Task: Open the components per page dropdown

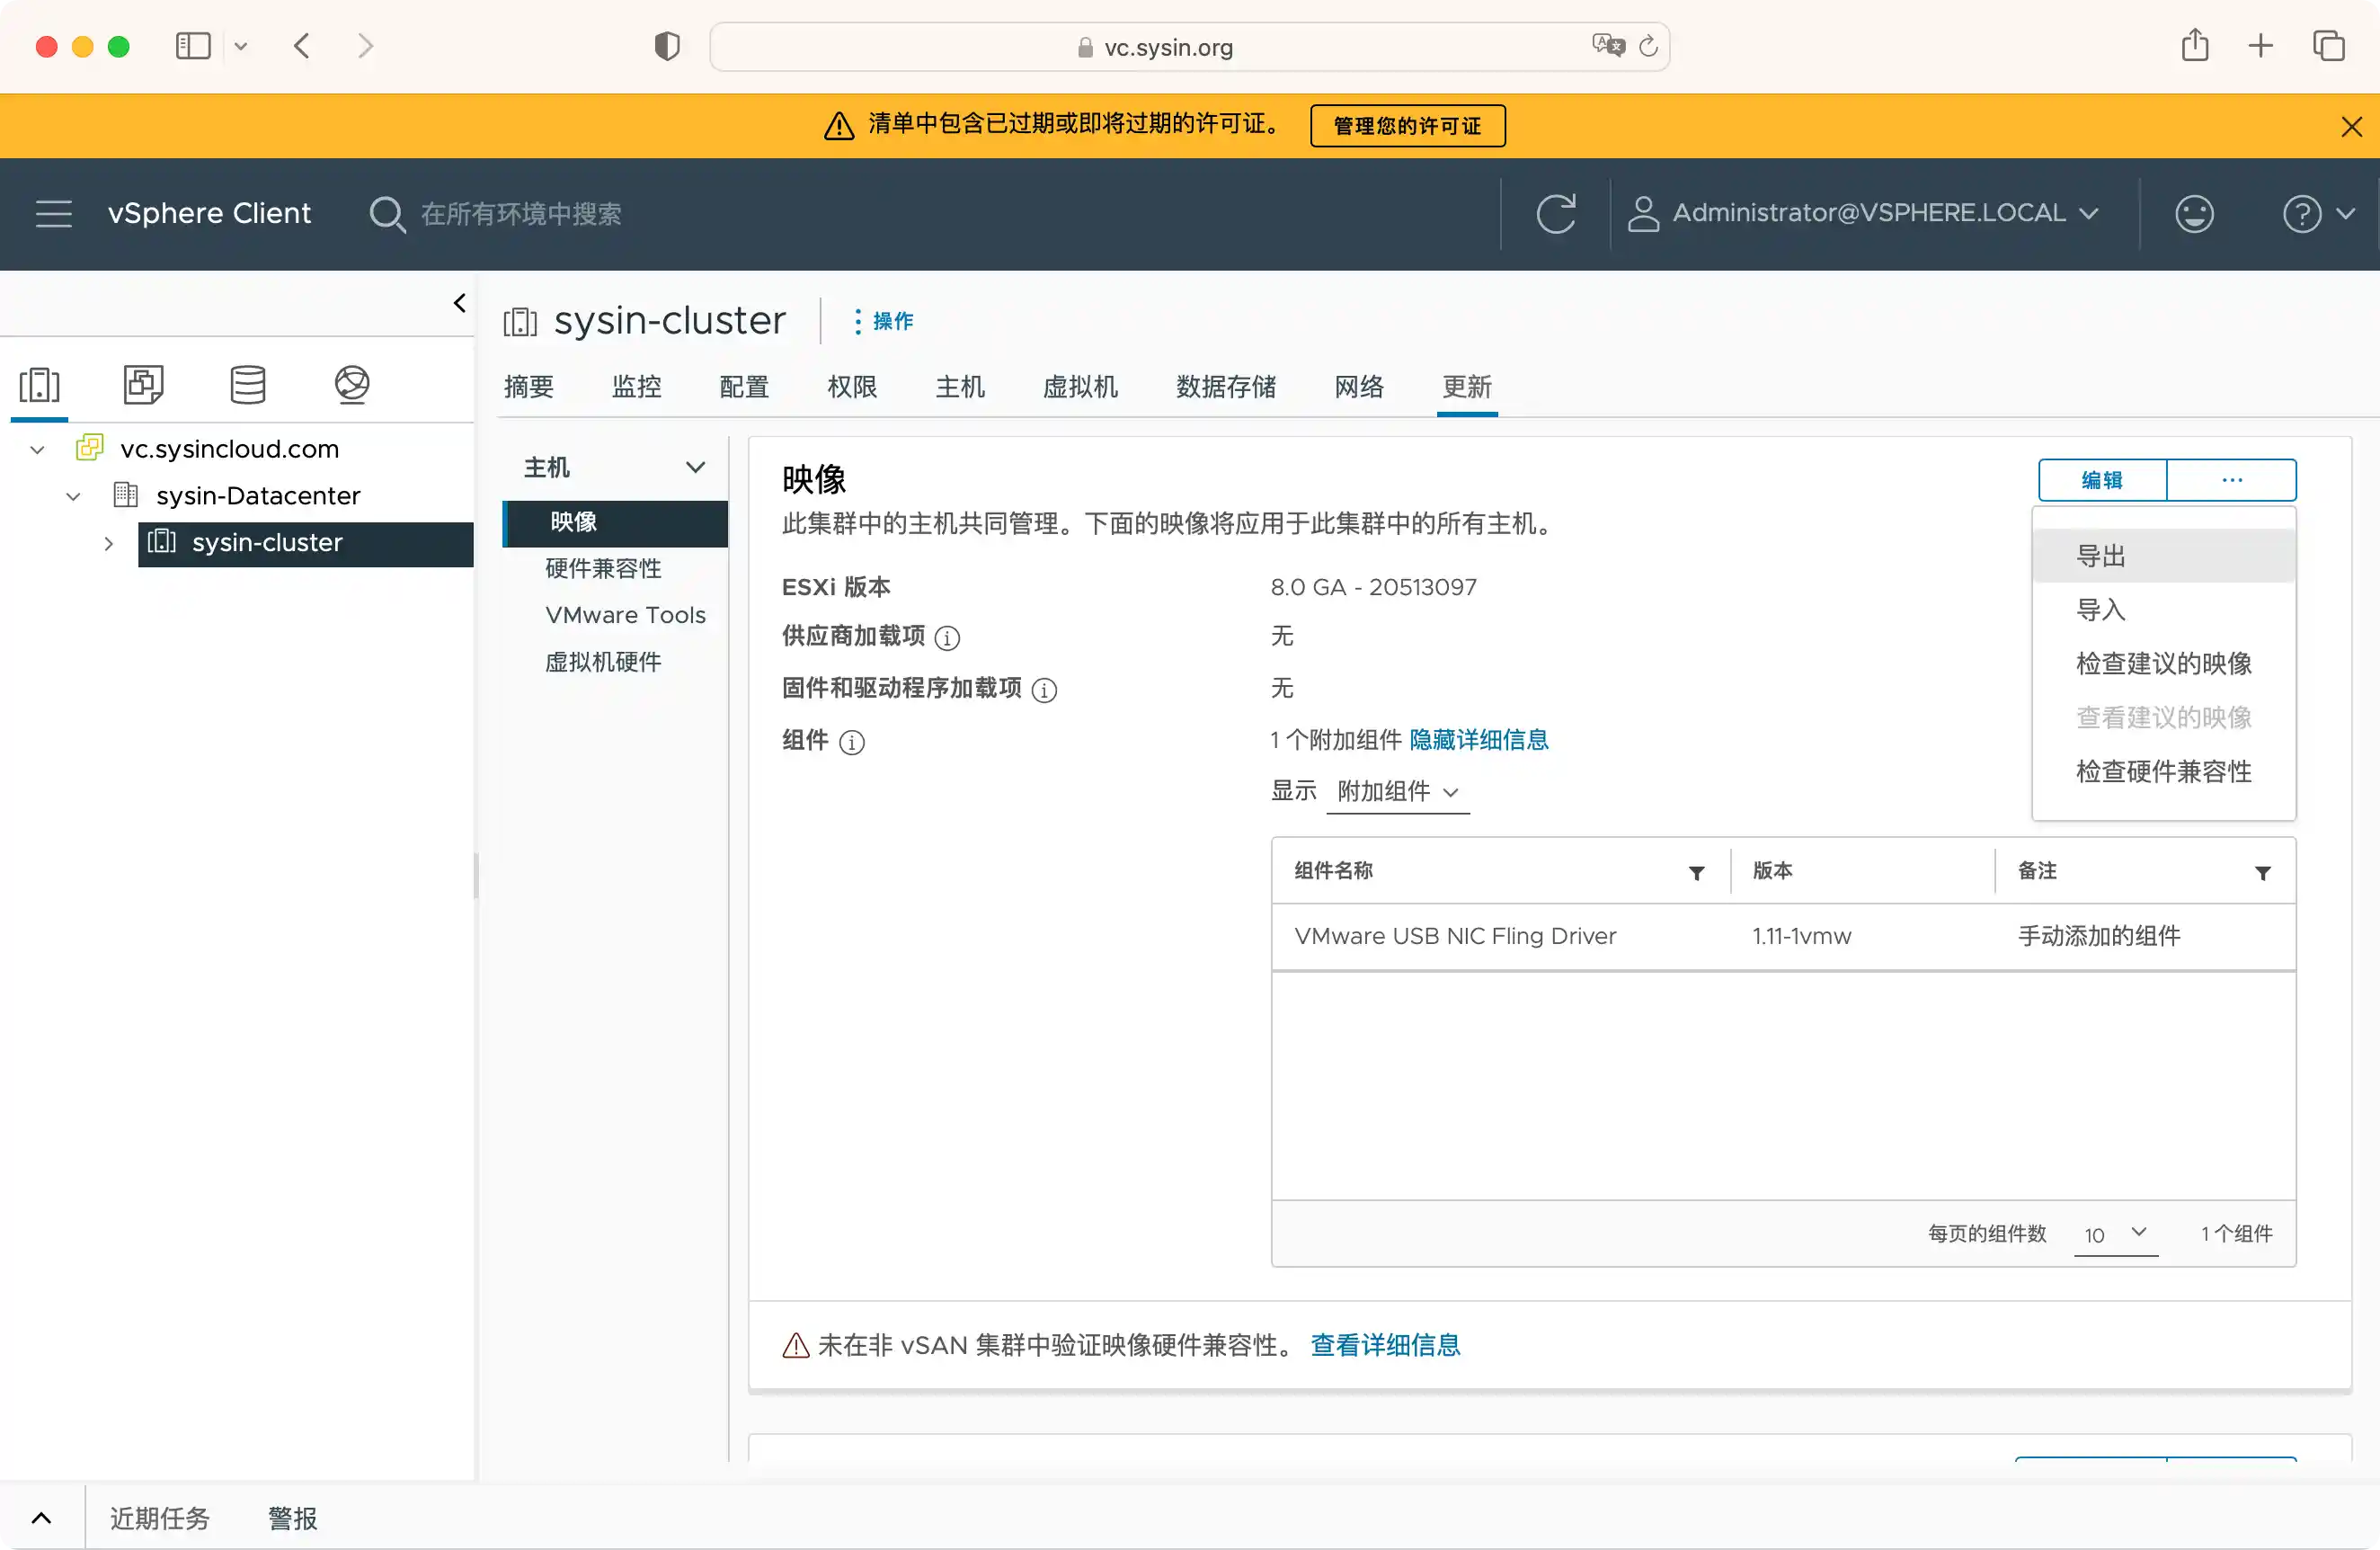Action: (x=2116, y=1234)
